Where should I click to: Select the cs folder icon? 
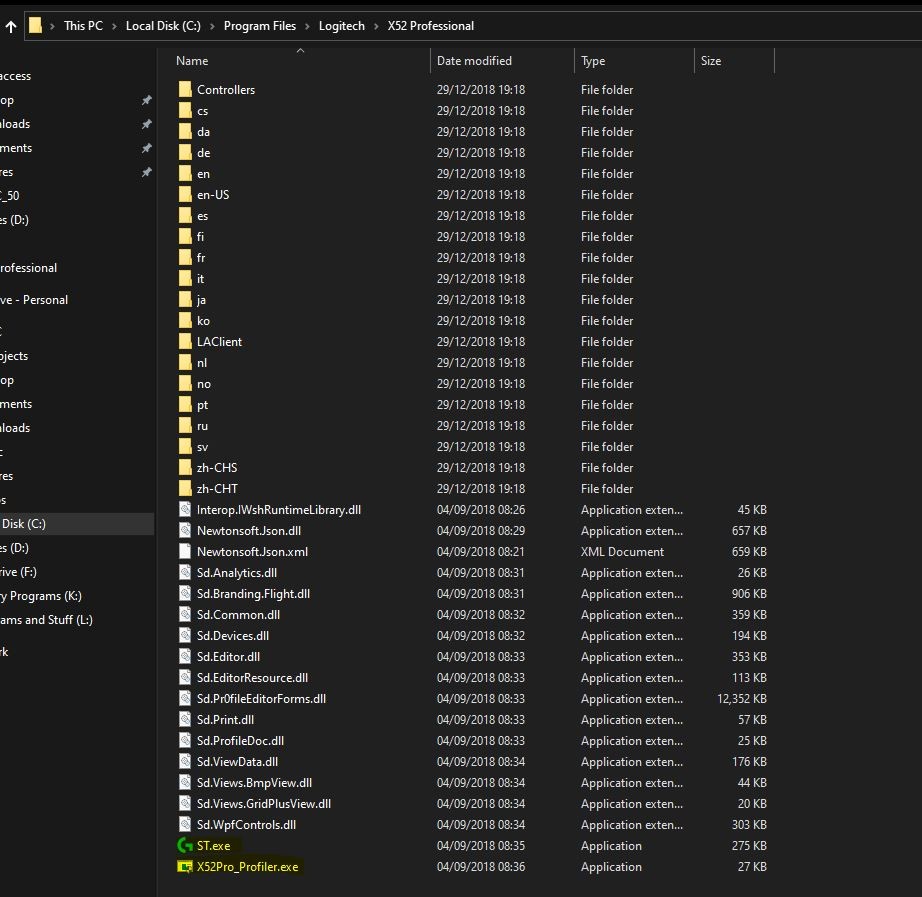(x=185, y=111)
